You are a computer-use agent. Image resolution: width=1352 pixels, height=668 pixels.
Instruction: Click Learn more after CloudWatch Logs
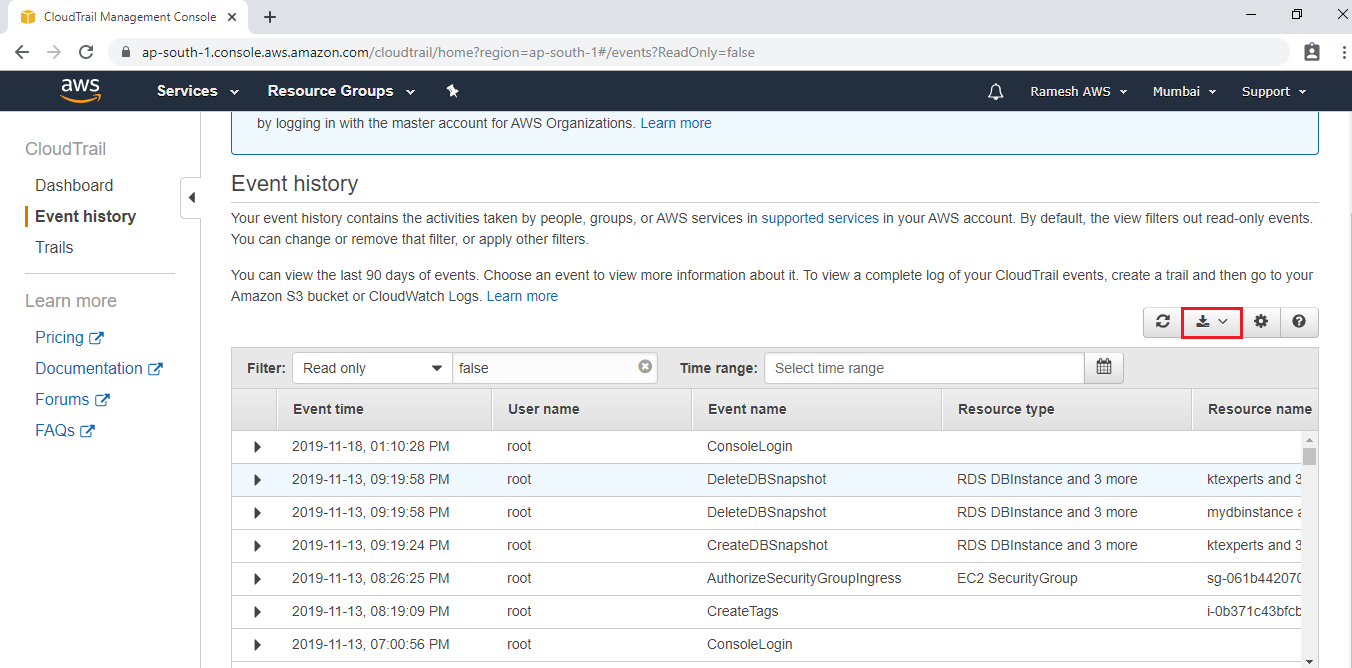tap(522, 296)
